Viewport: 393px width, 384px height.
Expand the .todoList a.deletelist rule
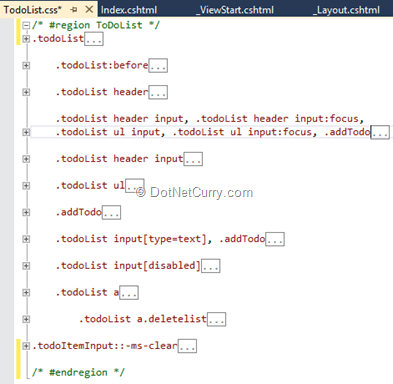point(26,319)
